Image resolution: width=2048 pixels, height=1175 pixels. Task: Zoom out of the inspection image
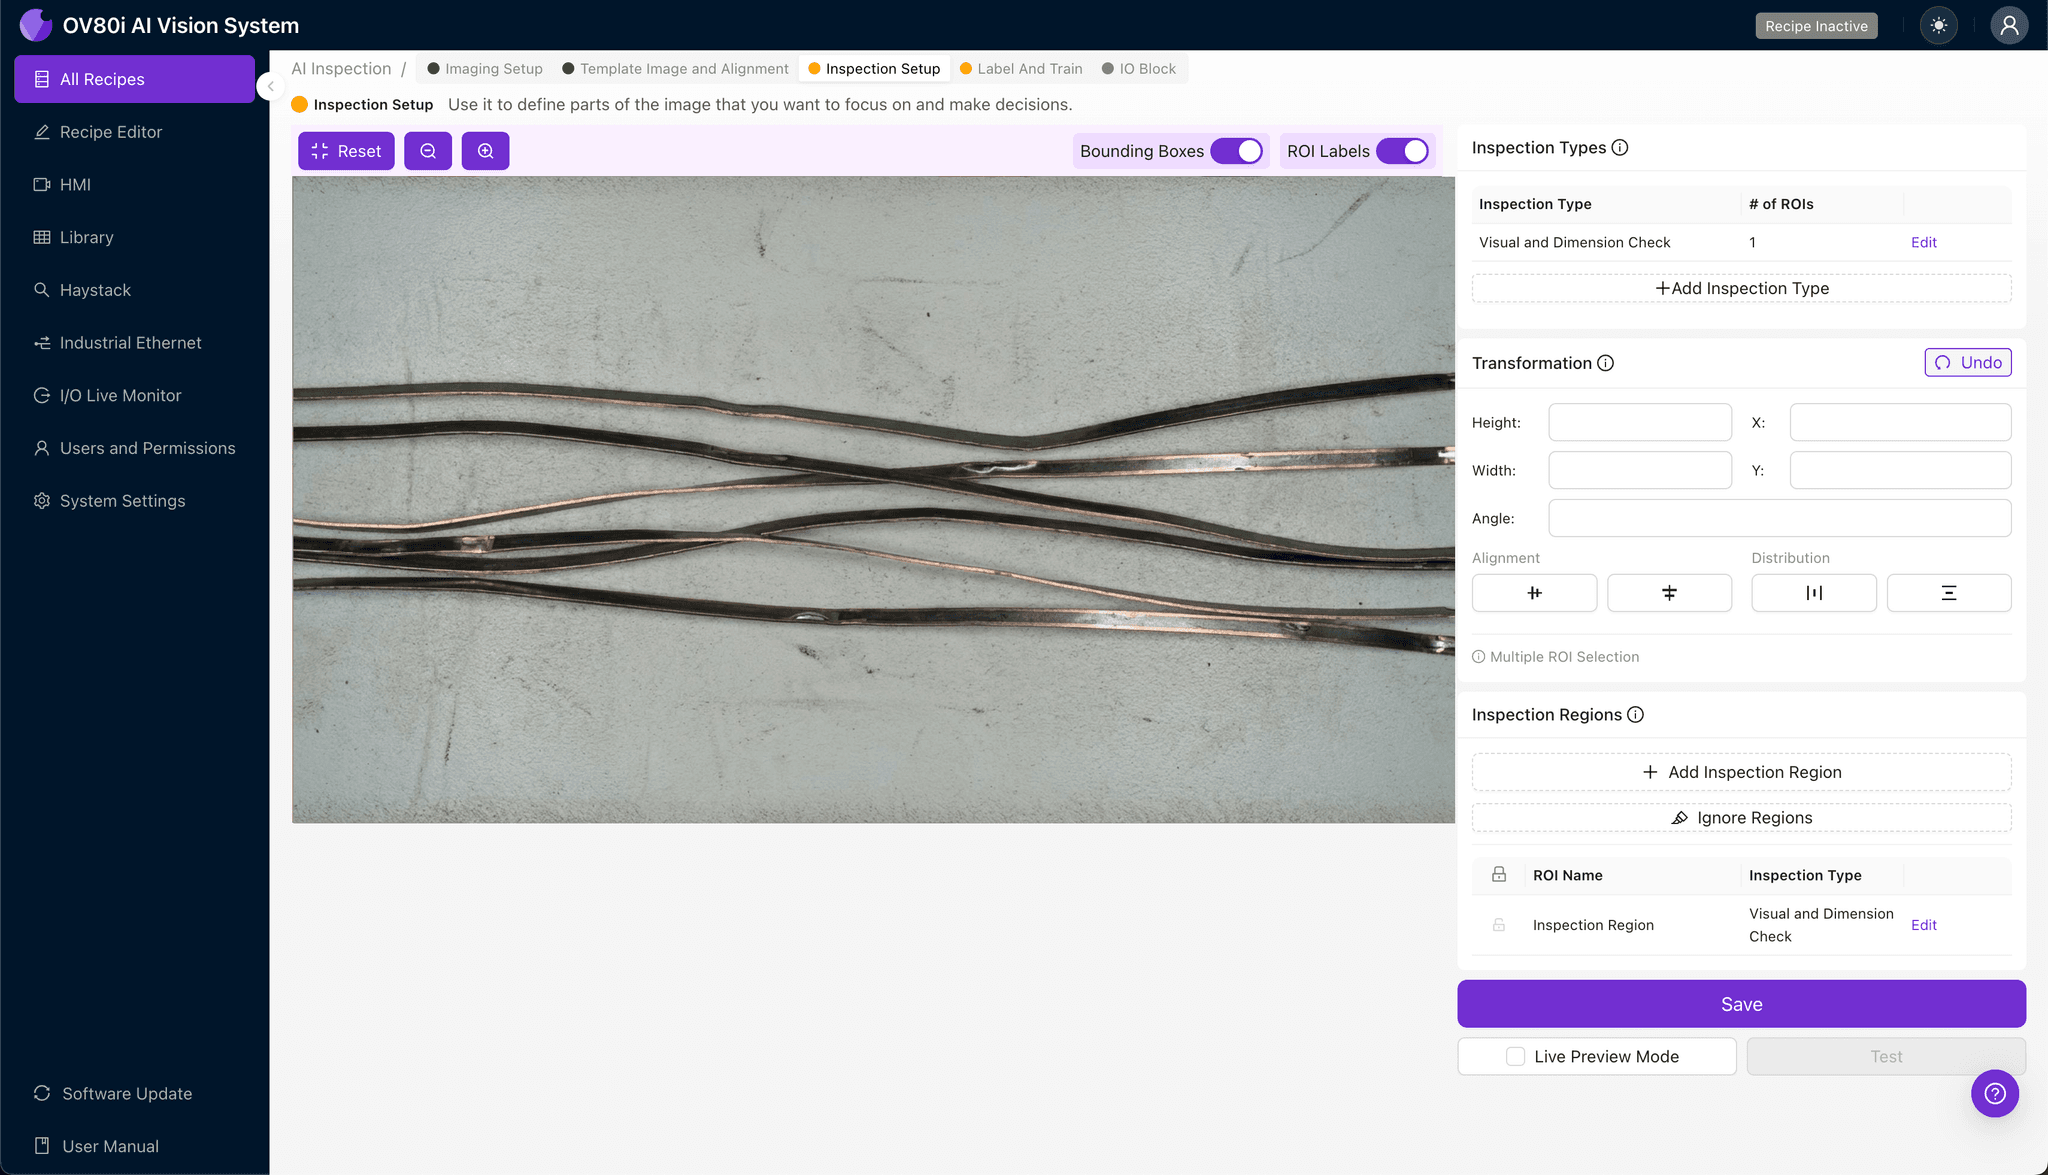(x=428, y=150)
